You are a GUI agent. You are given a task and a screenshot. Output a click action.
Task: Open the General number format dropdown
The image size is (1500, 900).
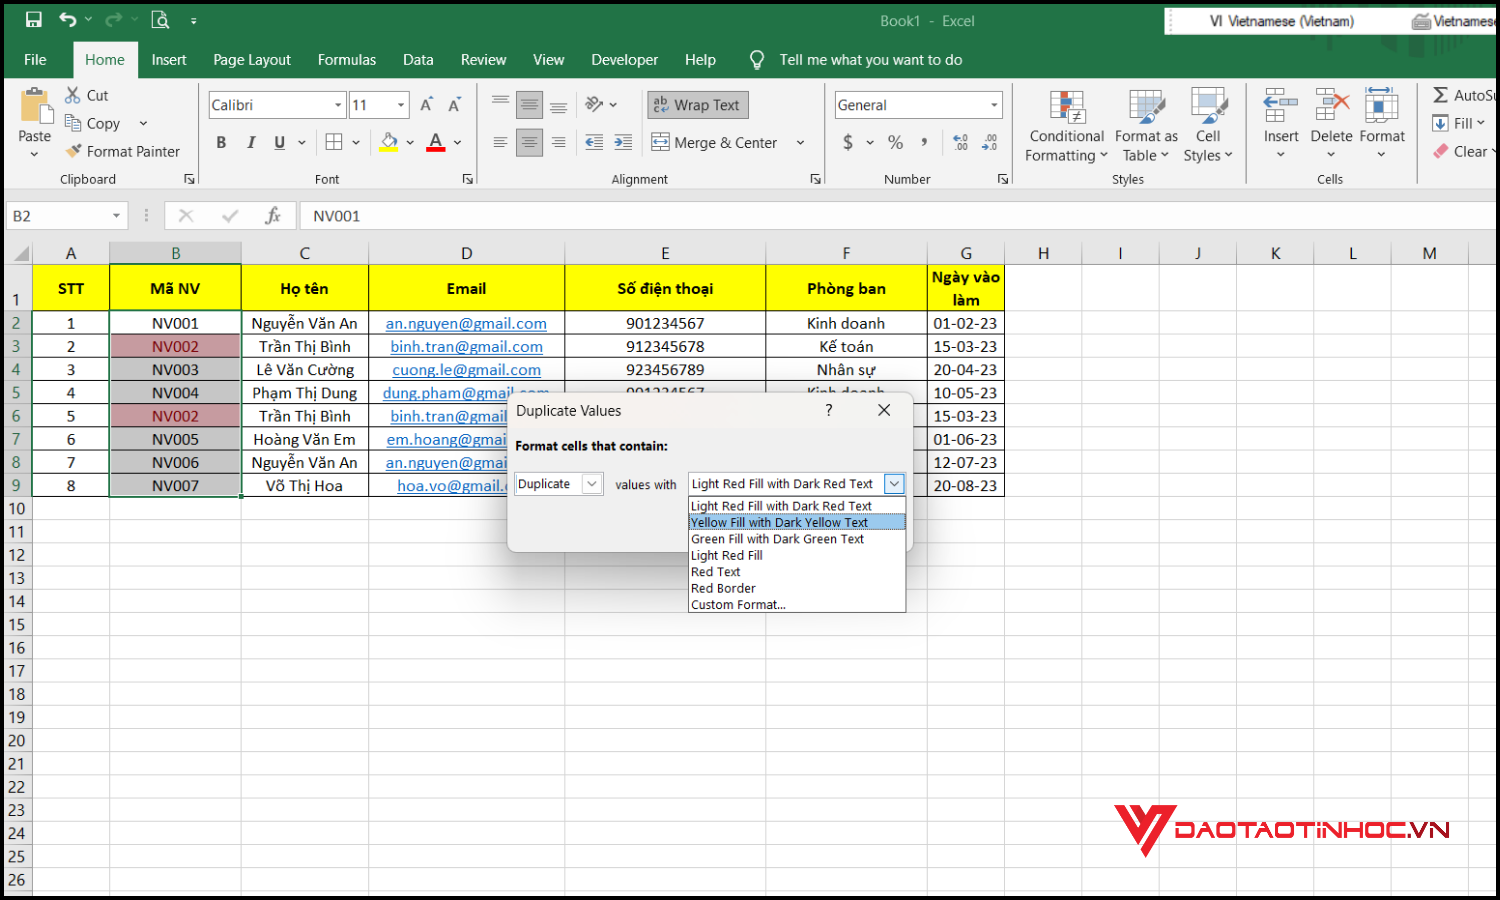click(994, 105)
